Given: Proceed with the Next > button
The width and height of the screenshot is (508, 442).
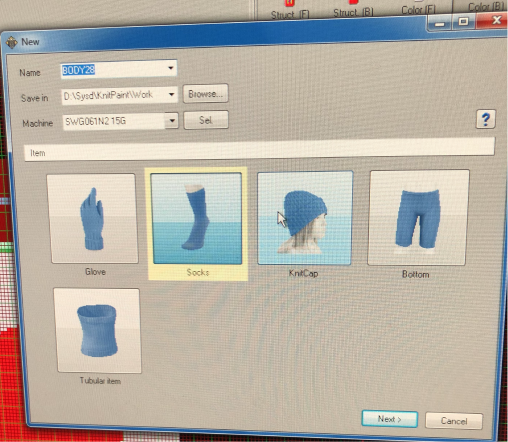Looking at the screenshot, I should tap(390, 419).
